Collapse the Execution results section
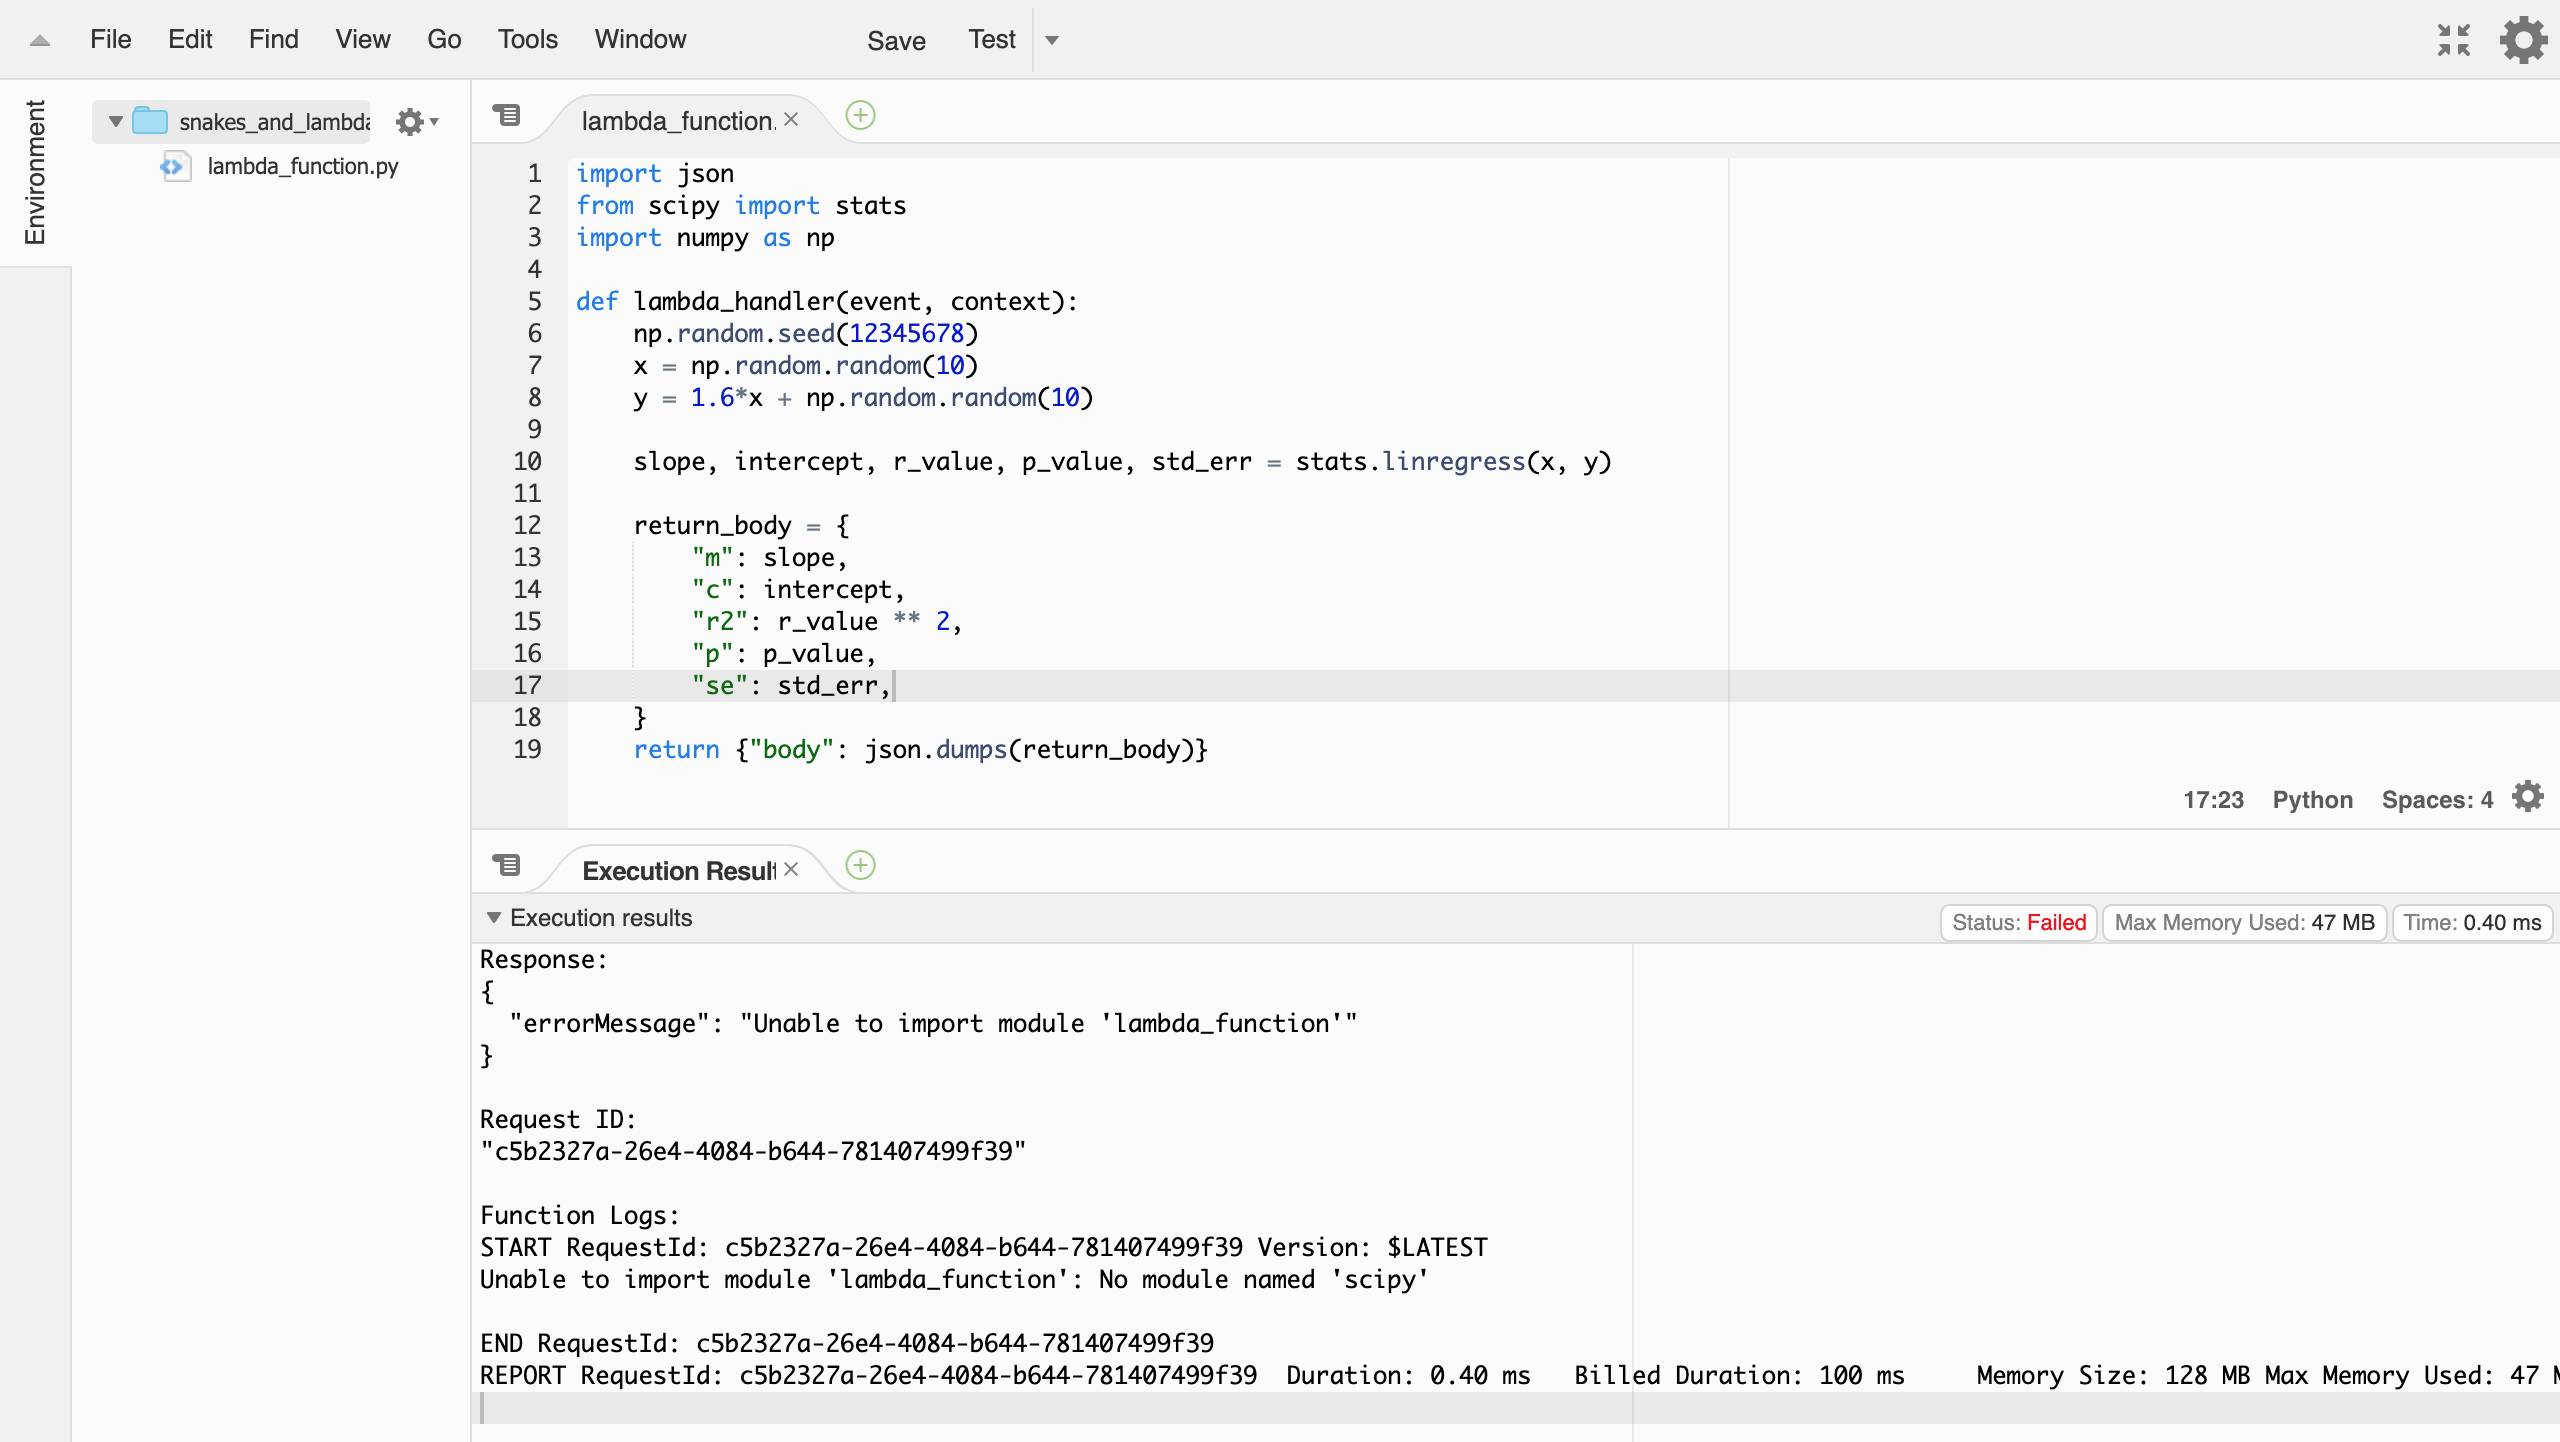The width and height of the screenshot is (2560, 1442). 493,918
